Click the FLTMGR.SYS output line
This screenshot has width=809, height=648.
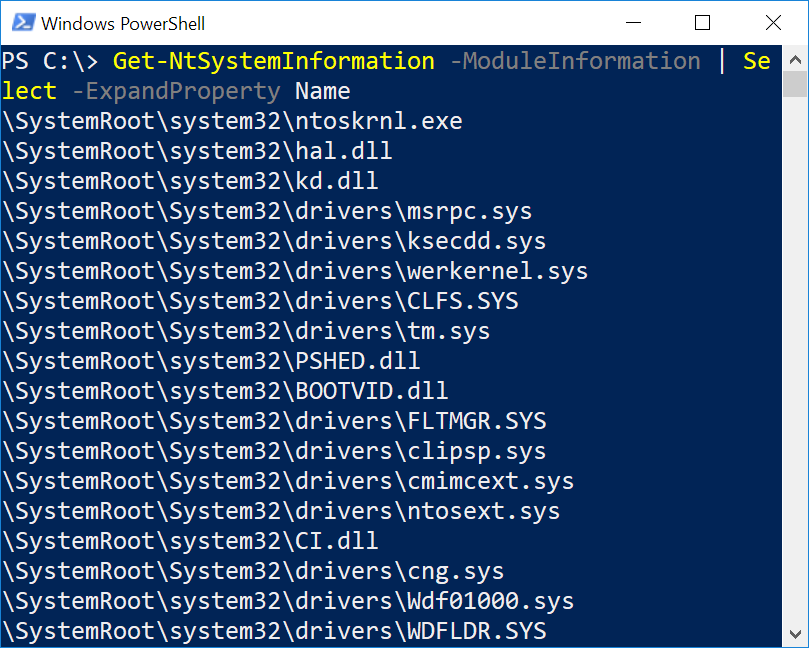click(x=274, y=421)
